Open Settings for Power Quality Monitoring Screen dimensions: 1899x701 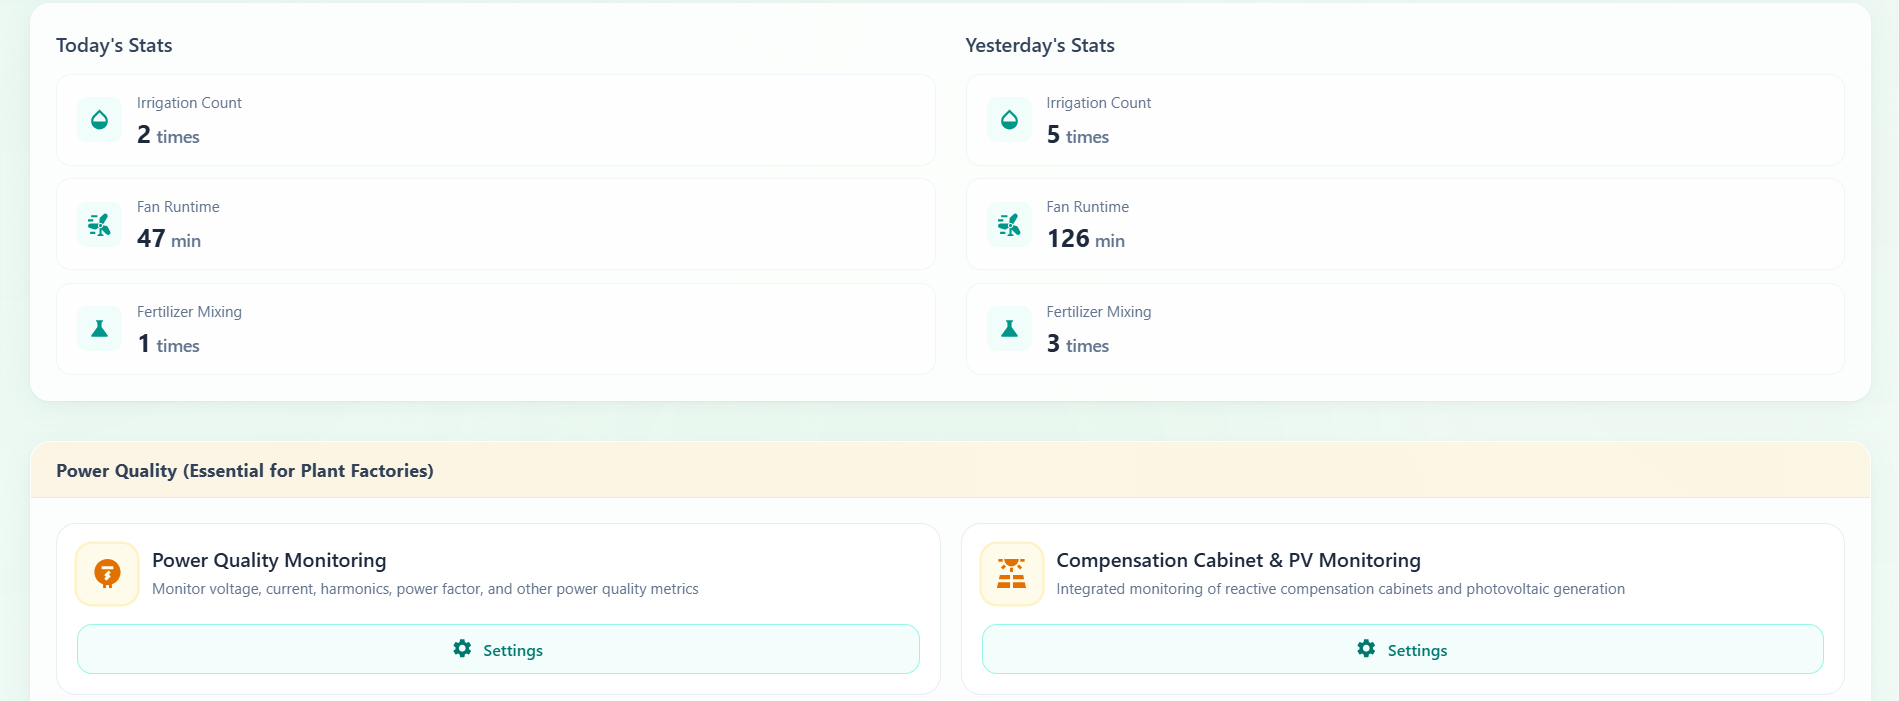498,649
